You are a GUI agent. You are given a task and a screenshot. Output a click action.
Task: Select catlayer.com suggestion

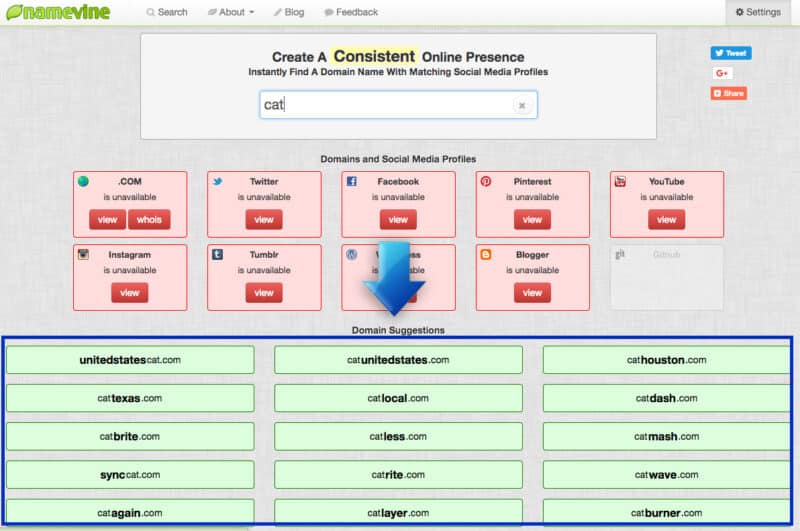pos(398,512)
